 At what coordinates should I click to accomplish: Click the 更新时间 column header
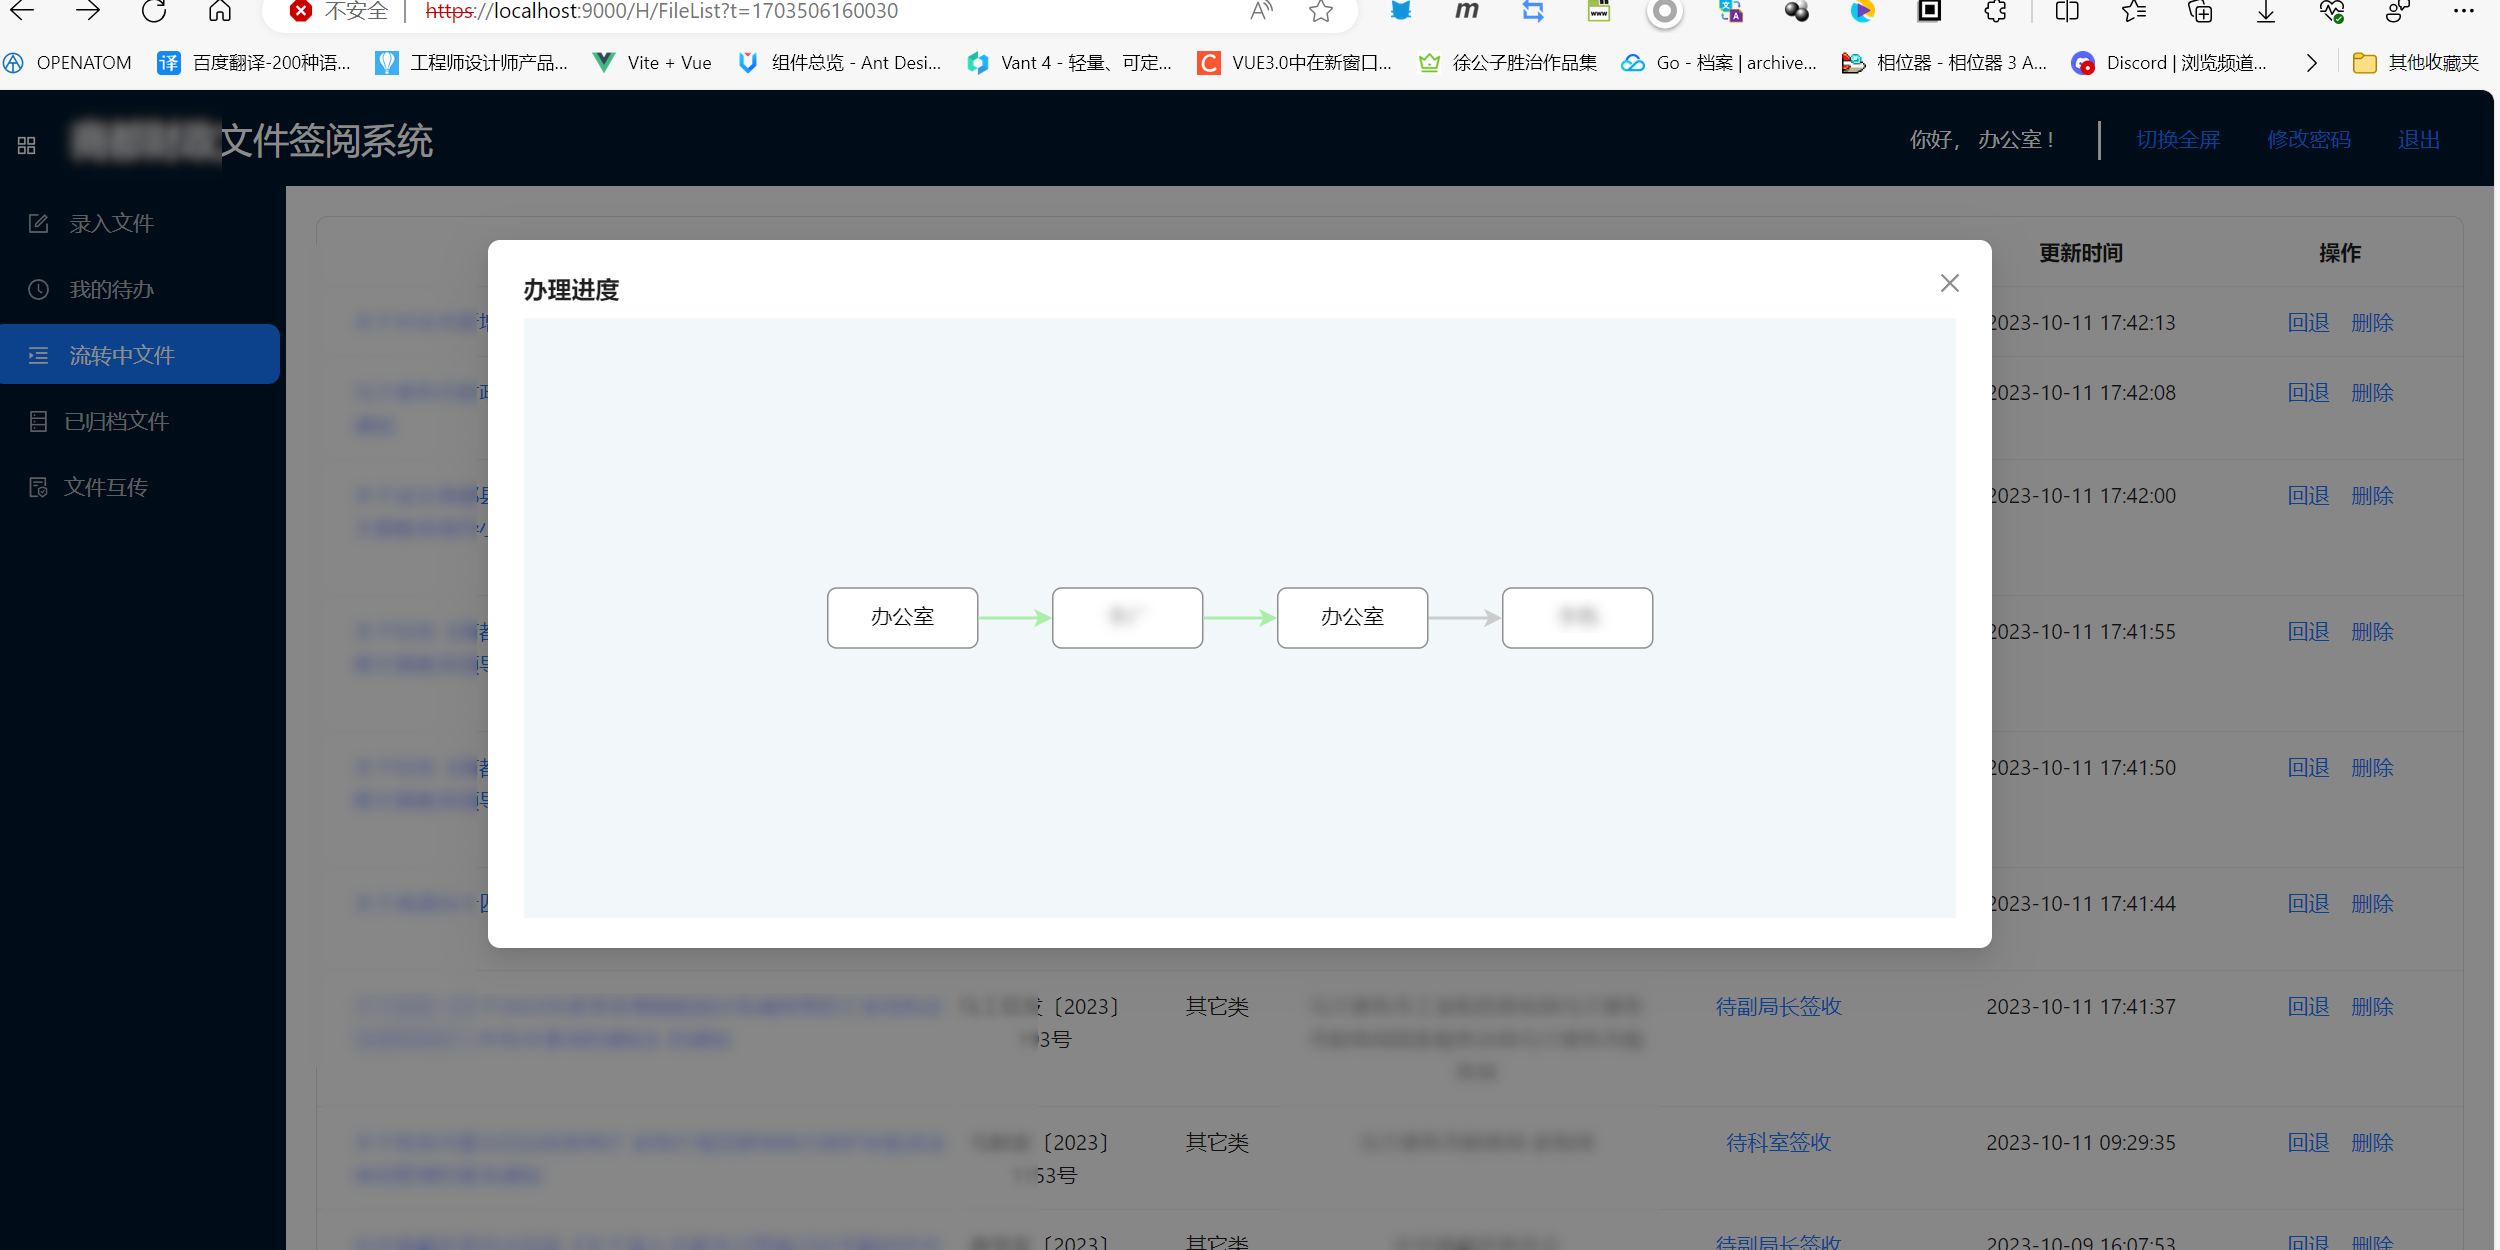point(2081,254)
